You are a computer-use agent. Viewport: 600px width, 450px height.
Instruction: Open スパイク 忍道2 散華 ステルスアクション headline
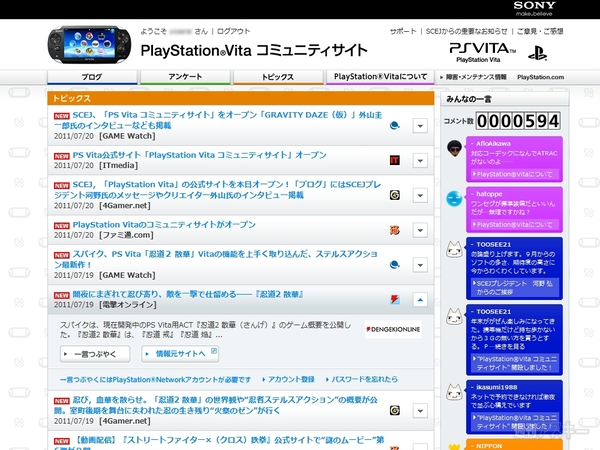(216, 259)
